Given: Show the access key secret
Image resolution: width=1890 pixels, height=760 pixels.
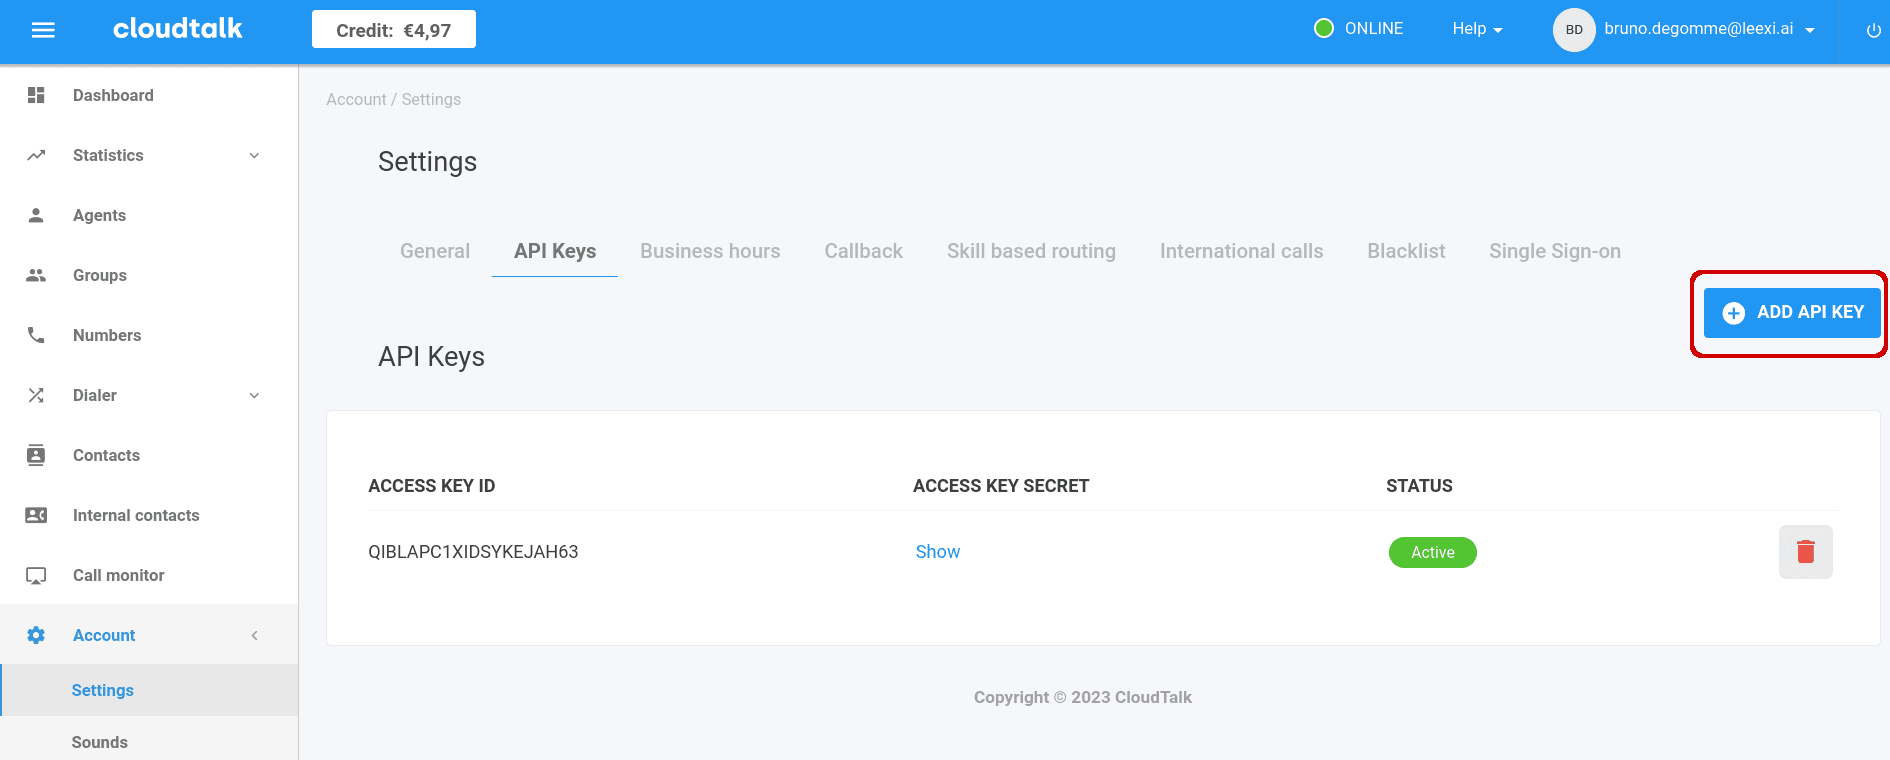Looking at the screenshot, I should click(938, 552).
